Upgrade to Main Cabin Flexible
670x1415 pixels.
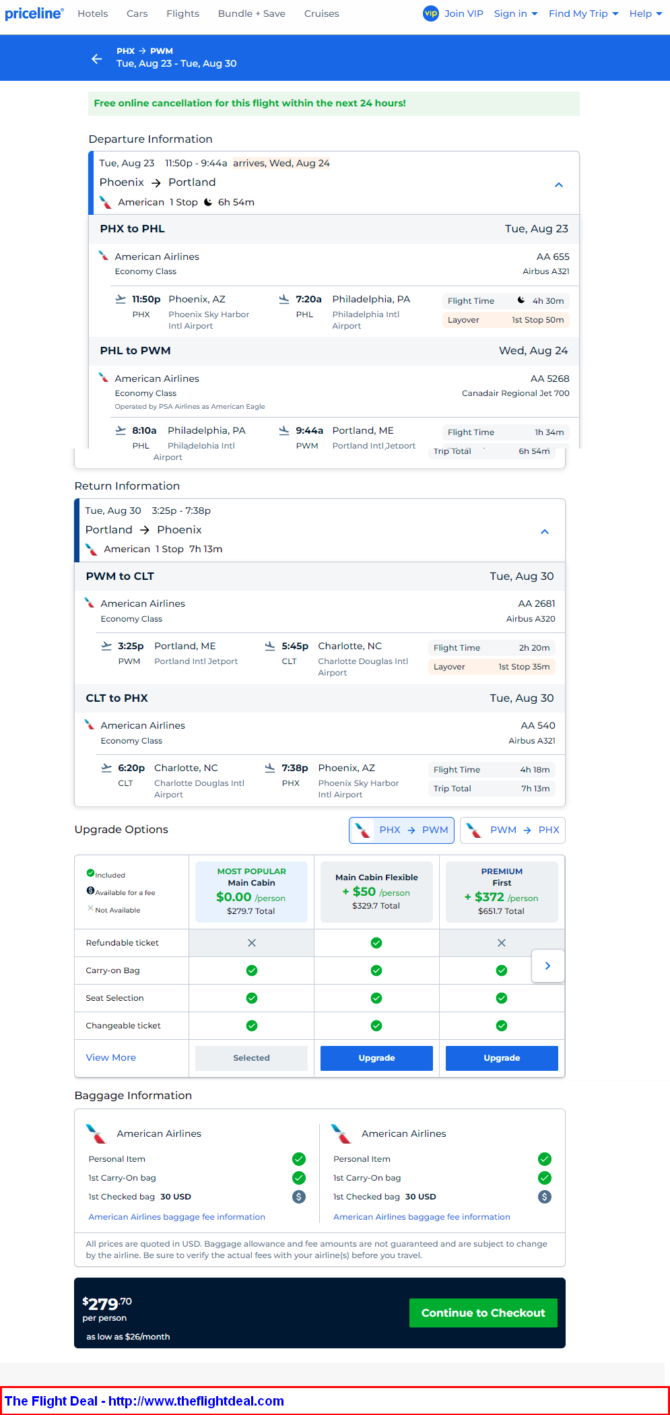click(x=376, y=1058)
